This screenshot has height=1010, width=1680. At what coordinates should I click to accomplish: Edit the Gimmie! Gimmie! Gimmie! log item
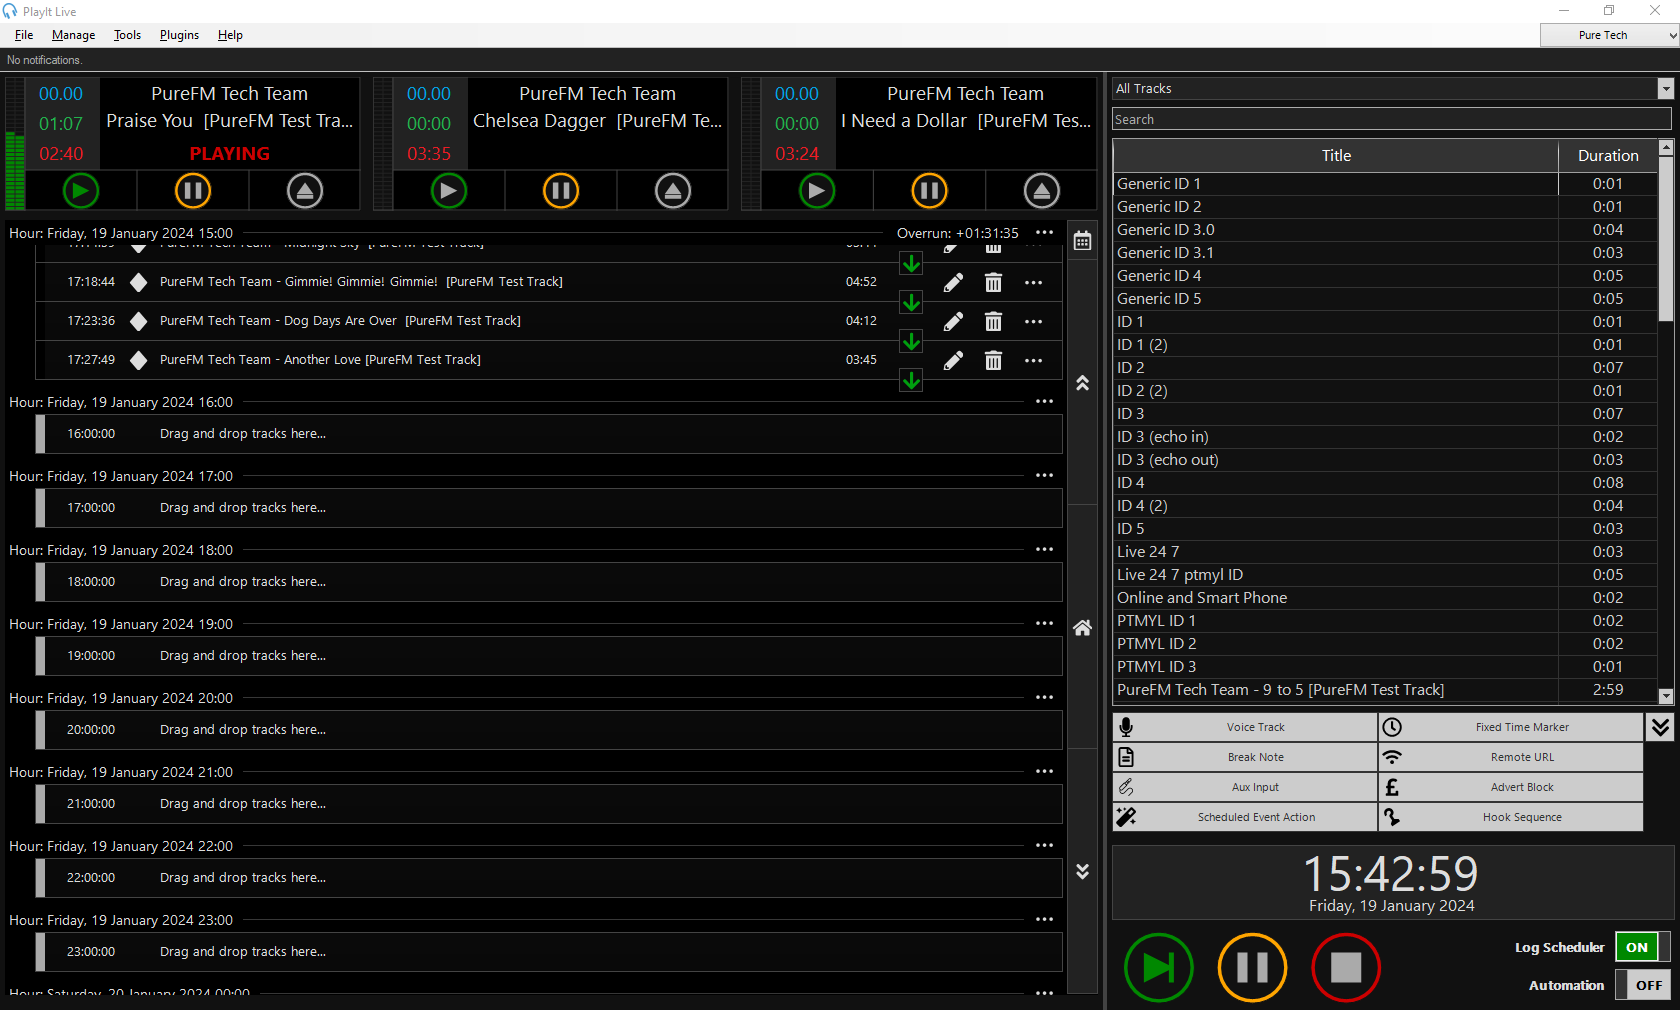(x=953, y=282)
